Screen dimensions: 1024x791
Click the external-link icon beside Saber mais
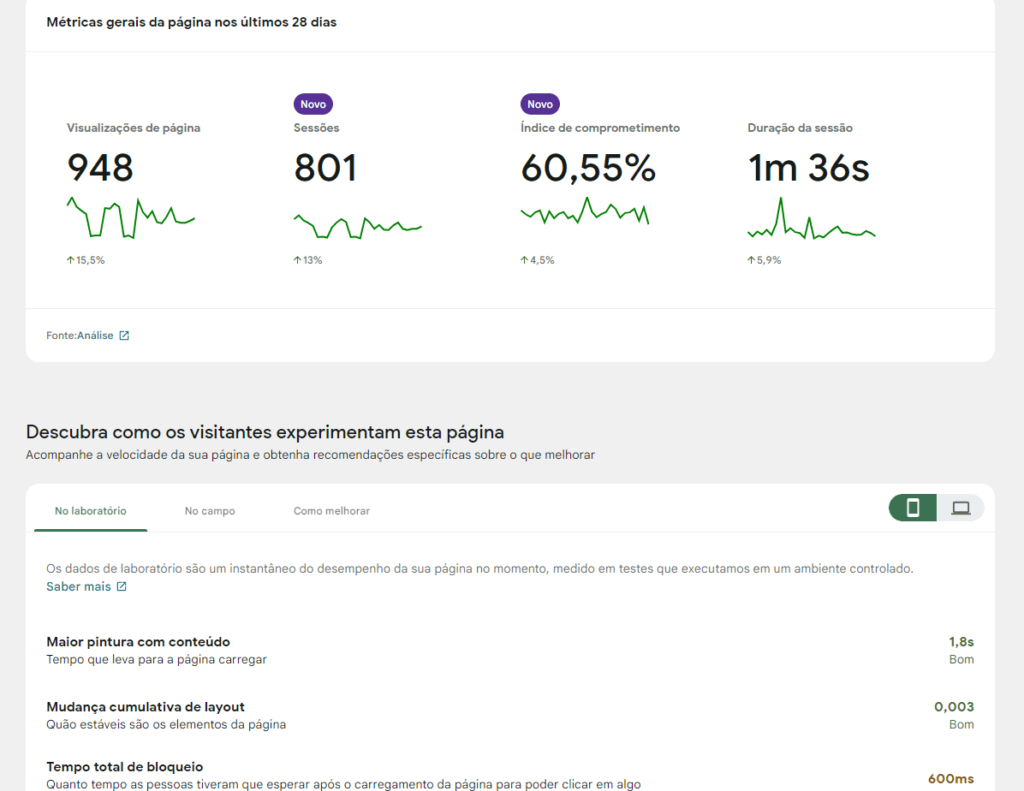(123, 586)
